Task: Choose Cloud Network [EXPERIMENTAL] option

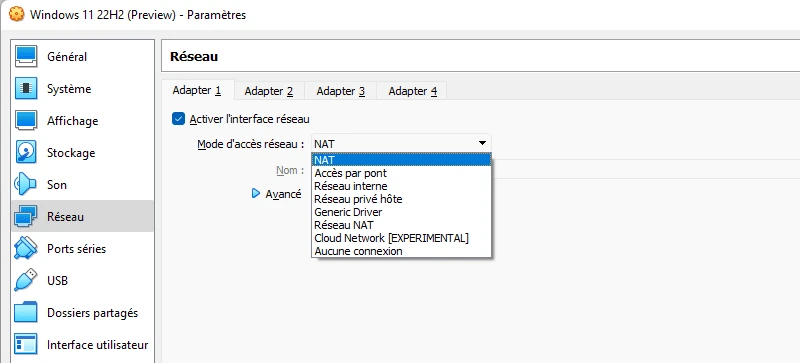Action: 401,238
